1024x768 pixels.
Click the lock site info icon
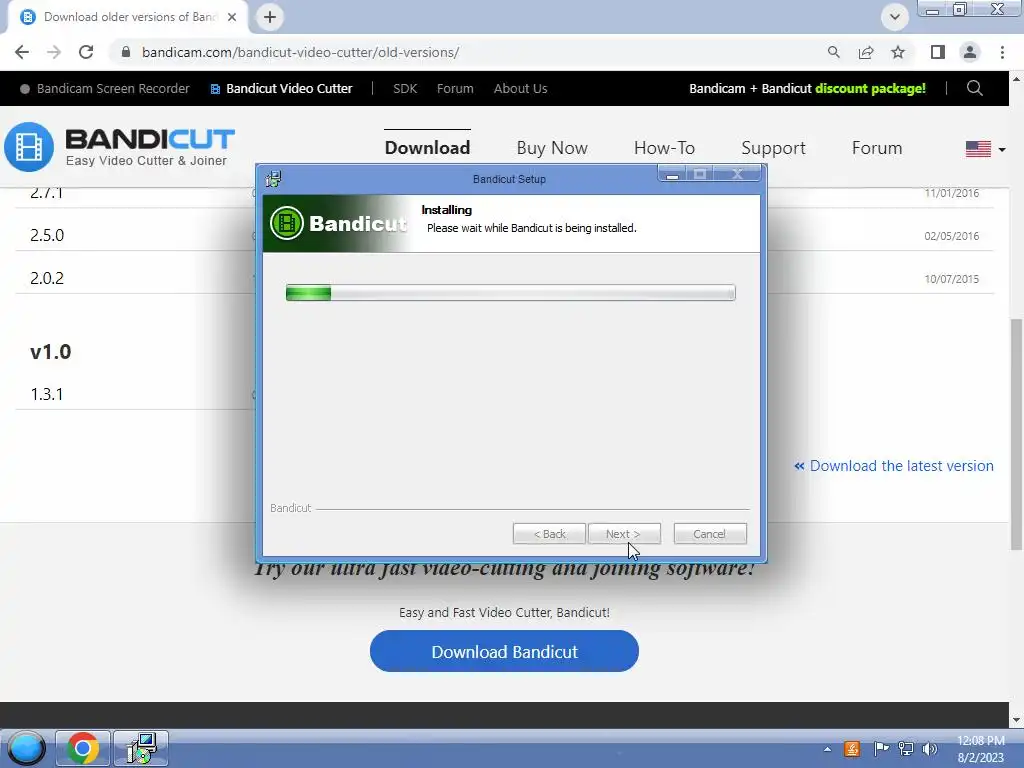click(x=126, y=52)
